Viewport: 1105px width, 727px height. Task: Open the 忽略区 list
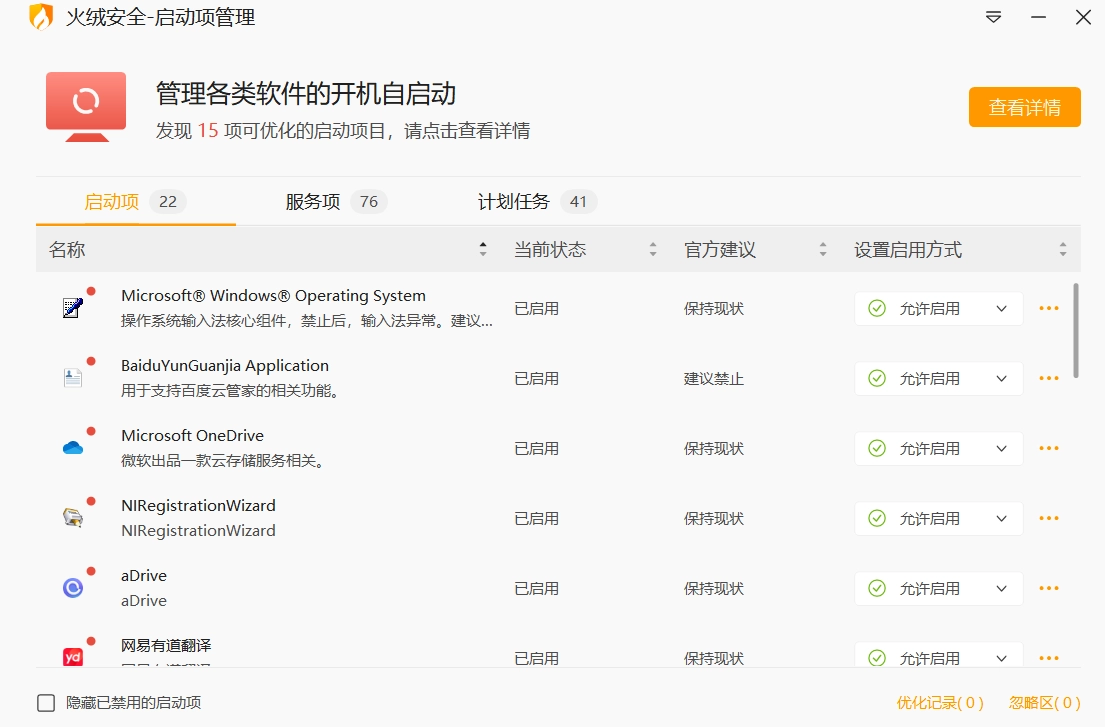click(x=1043, y=703)
